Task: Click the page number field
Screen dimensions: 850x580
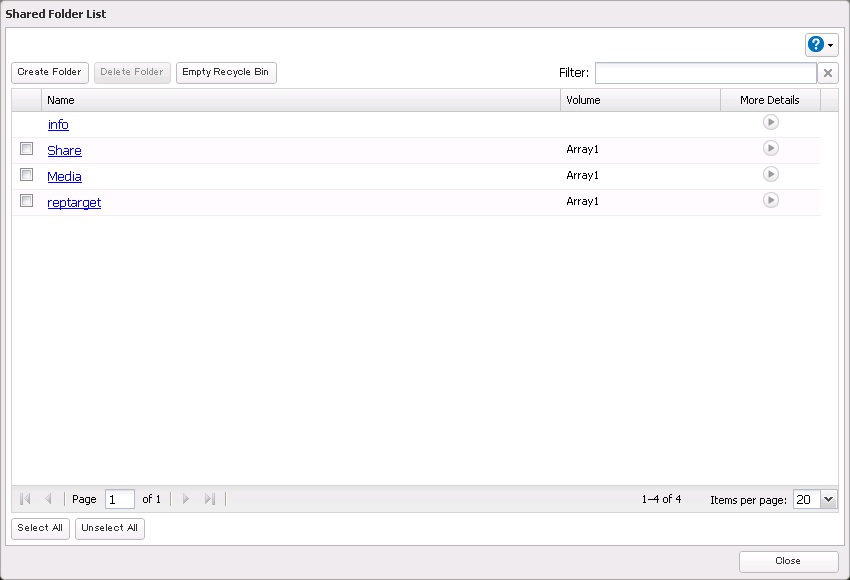Action: click(119, 499)
